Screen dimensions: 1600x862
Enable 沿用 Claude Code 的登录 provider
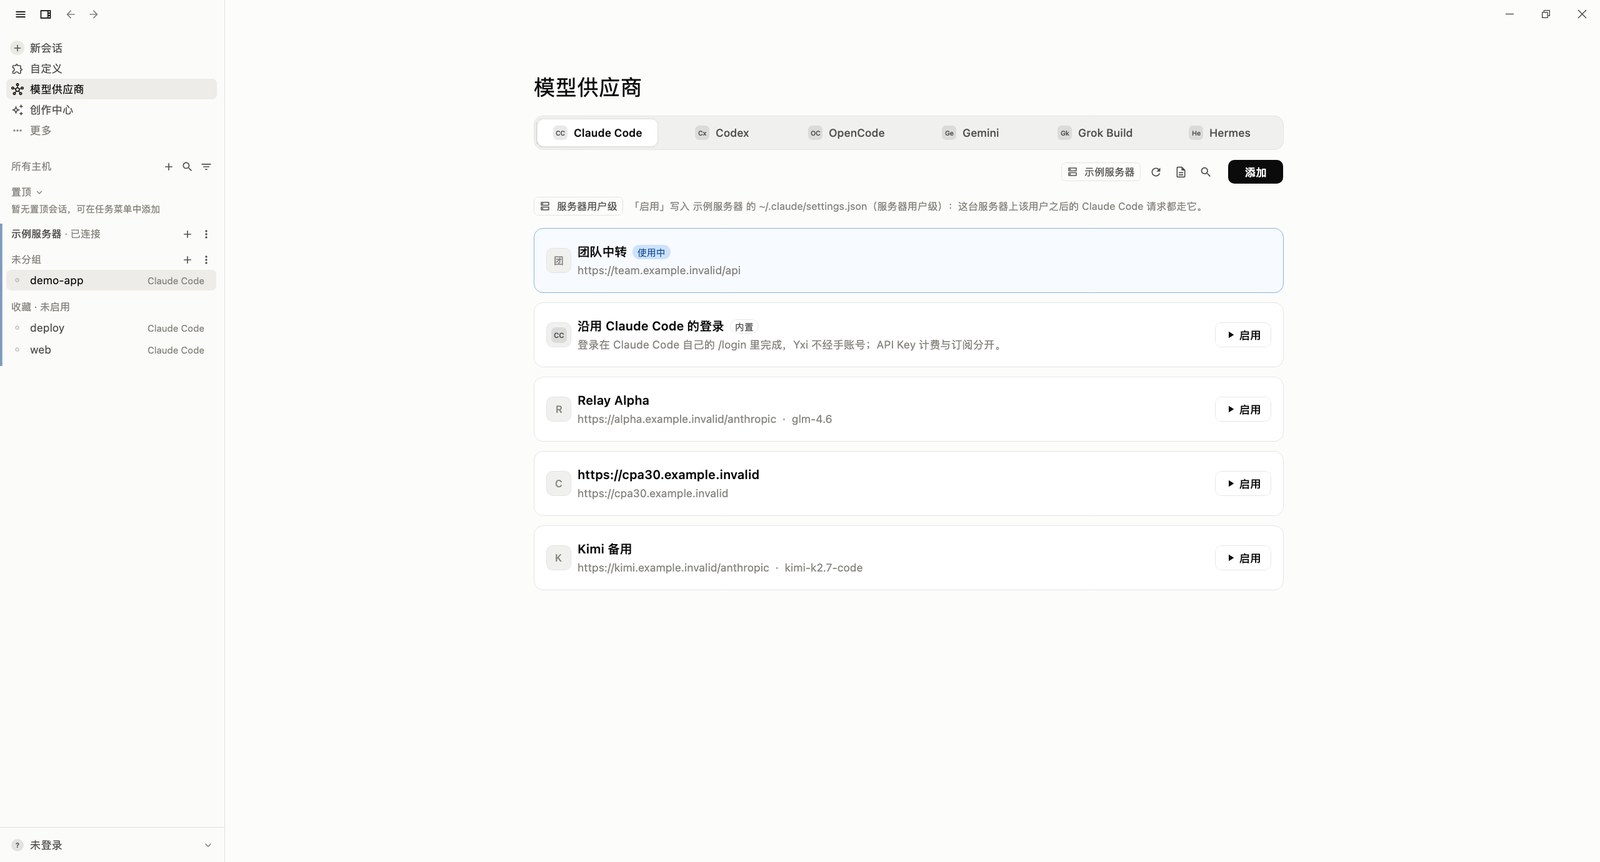click(x=1243, y=335)
